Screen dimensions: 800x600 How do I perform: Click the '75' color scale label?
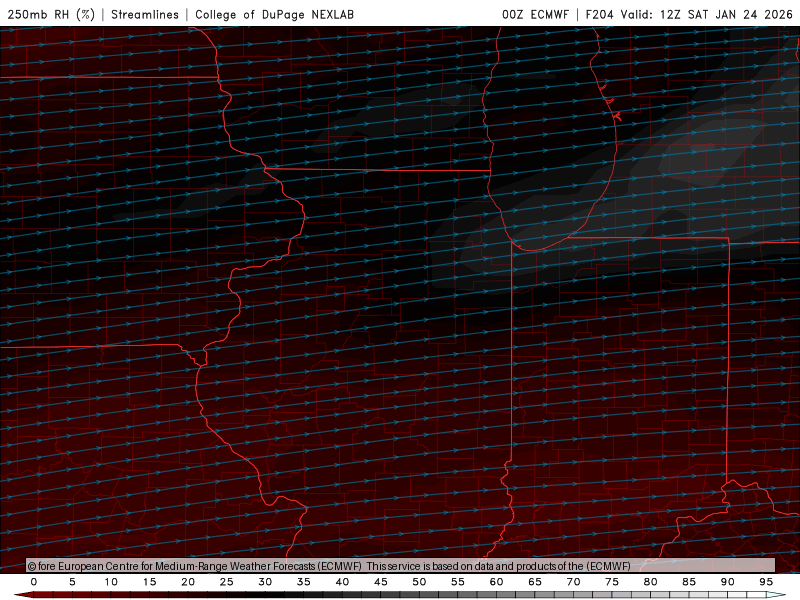point(612,582)
